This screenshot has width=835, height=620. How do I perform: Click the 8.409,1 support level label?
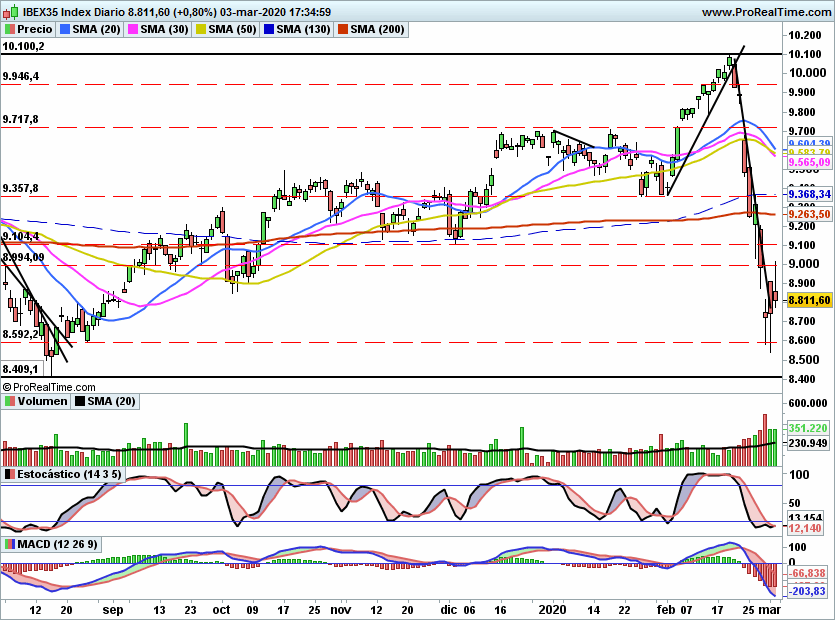click(21, 367)
